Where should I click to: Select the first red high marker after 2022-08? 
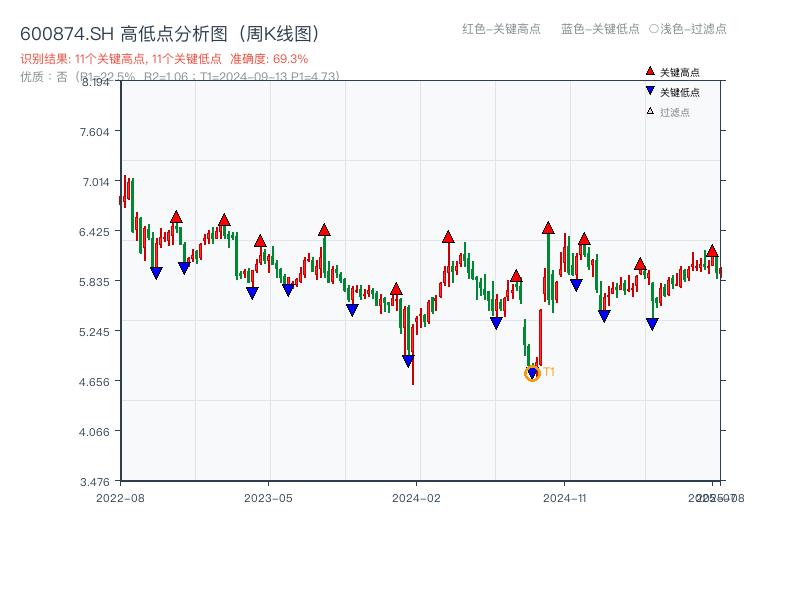[x=177, y=217]
